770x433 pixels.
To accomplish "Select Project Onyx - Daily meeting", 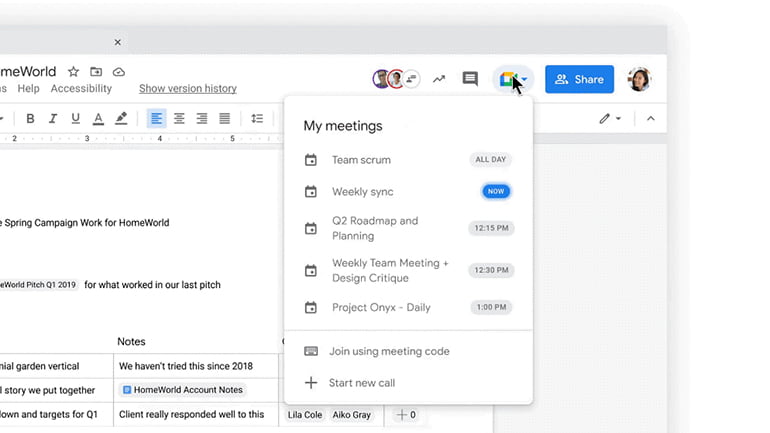I will pyautogui.click(x=408, y=307).
